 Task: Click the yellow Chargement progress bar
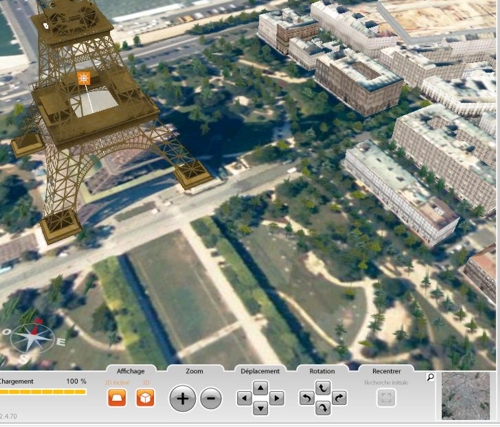(43, 392)
